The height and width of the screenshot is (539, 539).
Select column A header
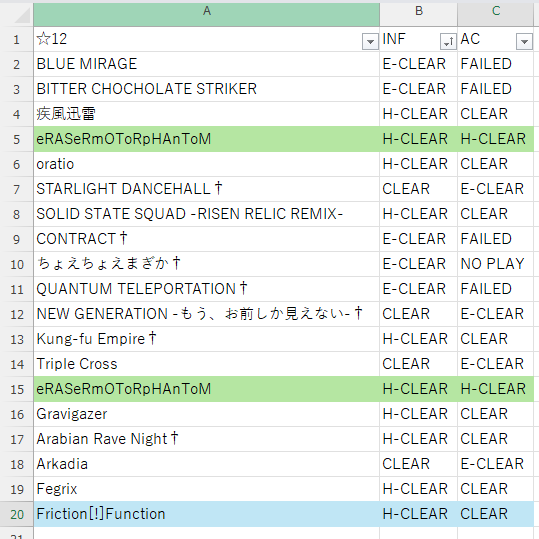(x=207, y=14)
